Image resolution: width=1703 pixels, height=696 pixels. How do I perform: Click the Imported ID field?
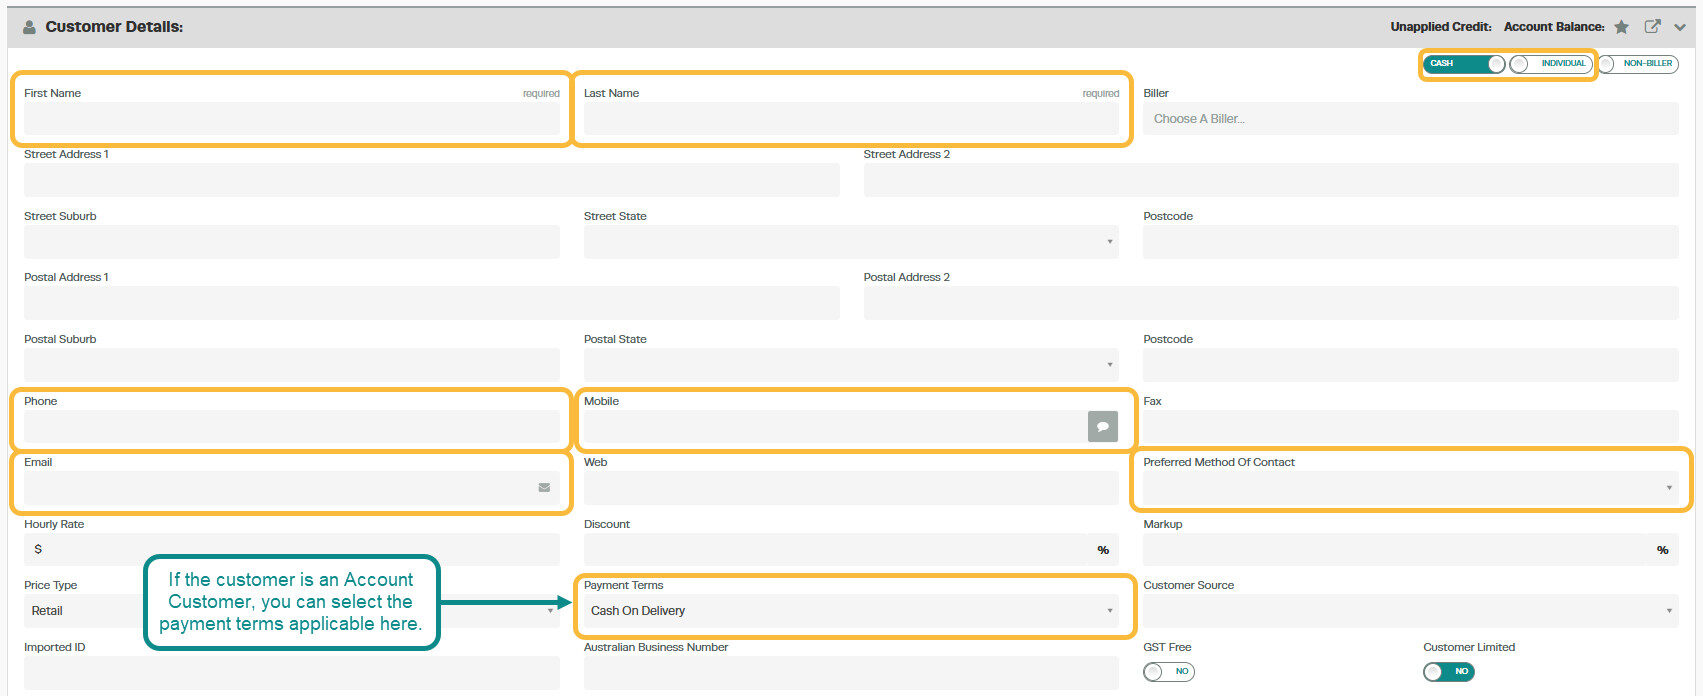(x=291, y=673)
